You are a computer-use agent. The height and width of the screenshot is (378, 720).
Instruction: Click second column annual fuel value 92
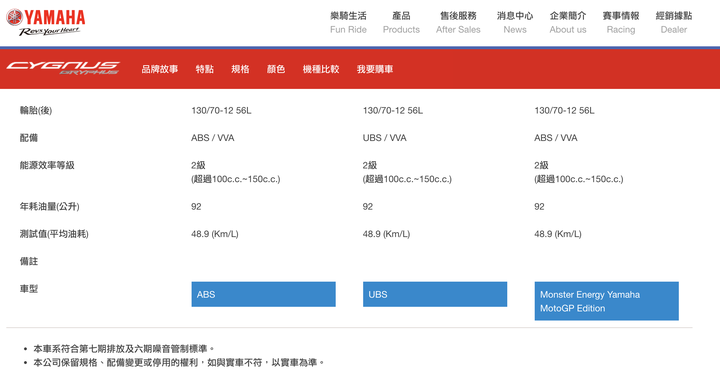point(368,207)
